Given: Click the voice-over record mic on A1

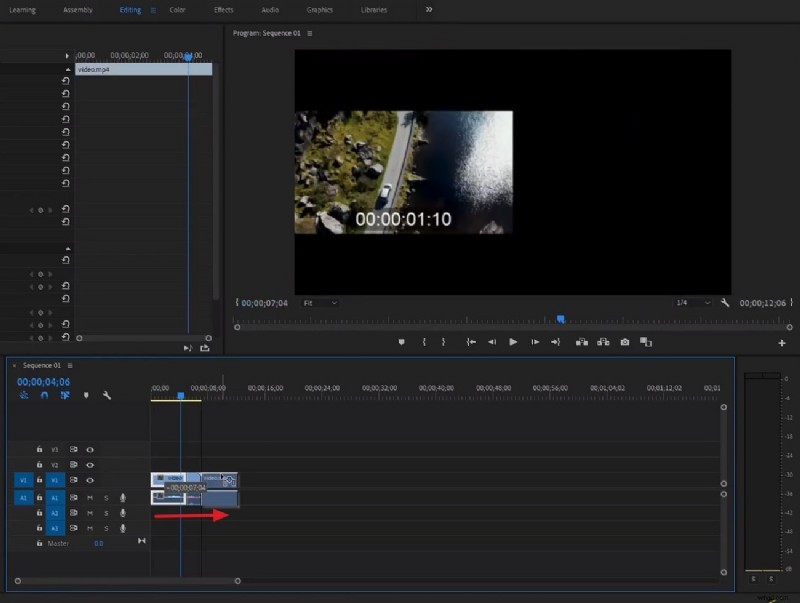Looking at the screenshot, I should pyautogui.click(x=123, y=498).
